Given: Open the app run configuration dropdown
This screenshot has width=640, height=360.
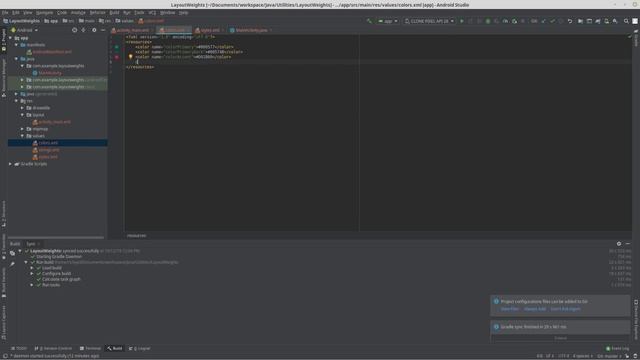Looking at the screenshot, I should (387, 21).
